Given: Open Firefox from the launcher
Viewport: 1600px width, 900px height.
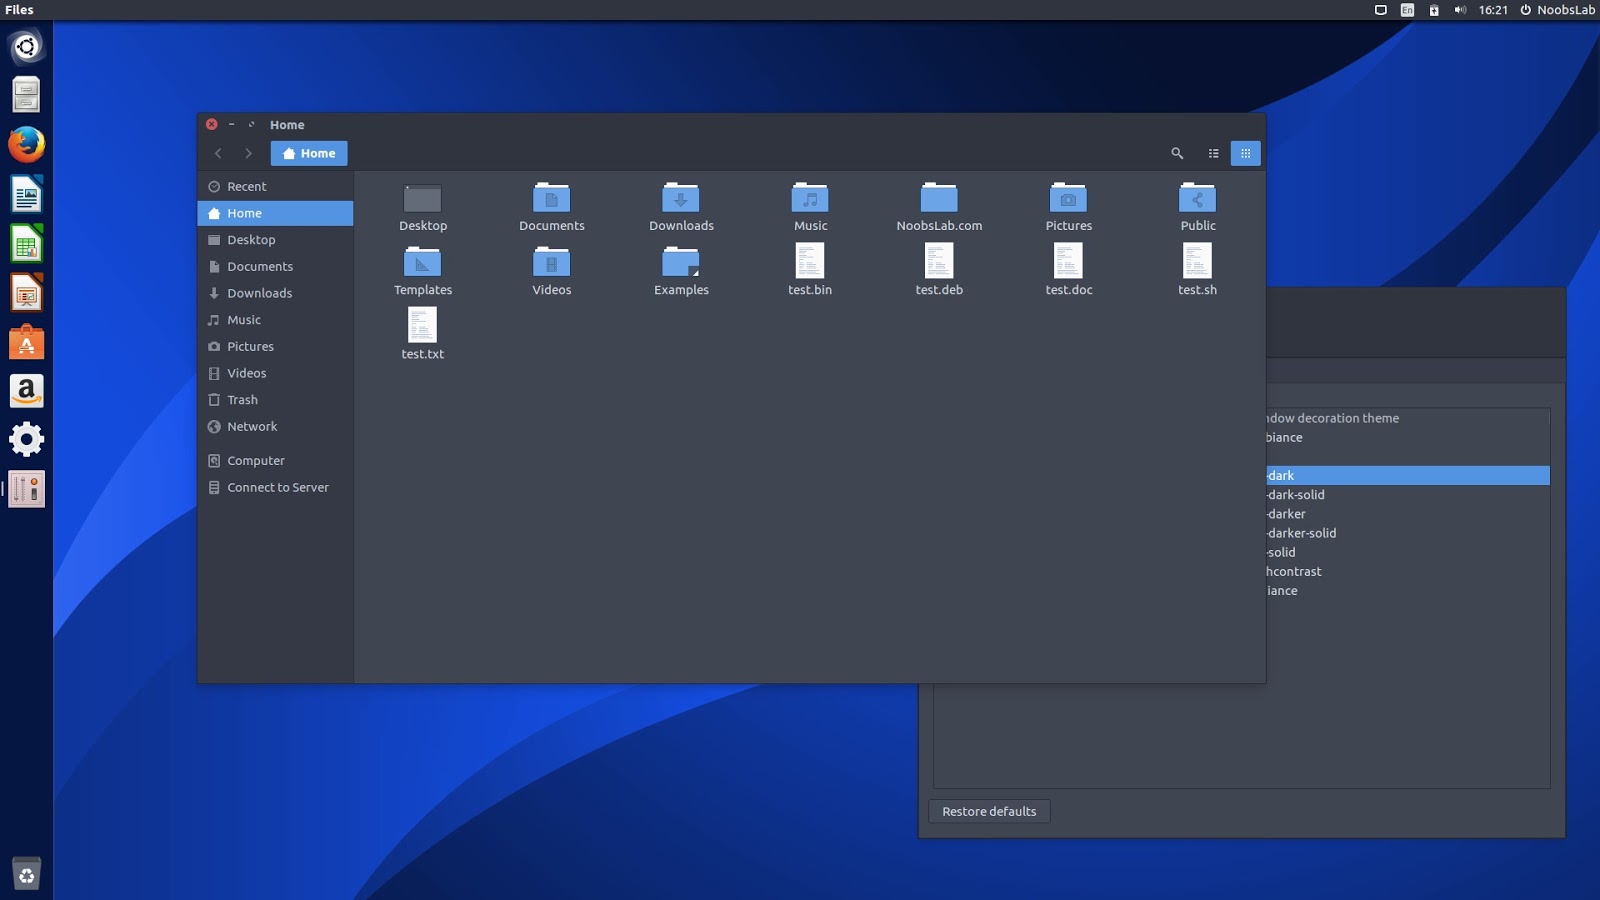Looking at the screenshot, I should (x=26, y=144).
